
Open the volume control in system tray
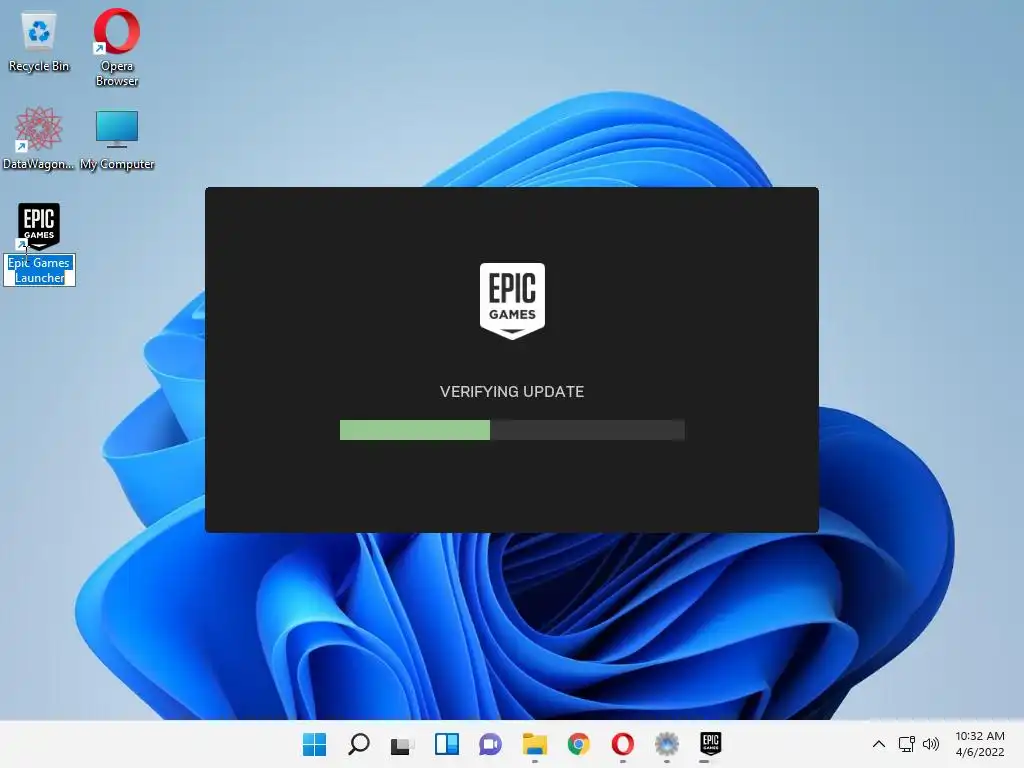point(931,744)
